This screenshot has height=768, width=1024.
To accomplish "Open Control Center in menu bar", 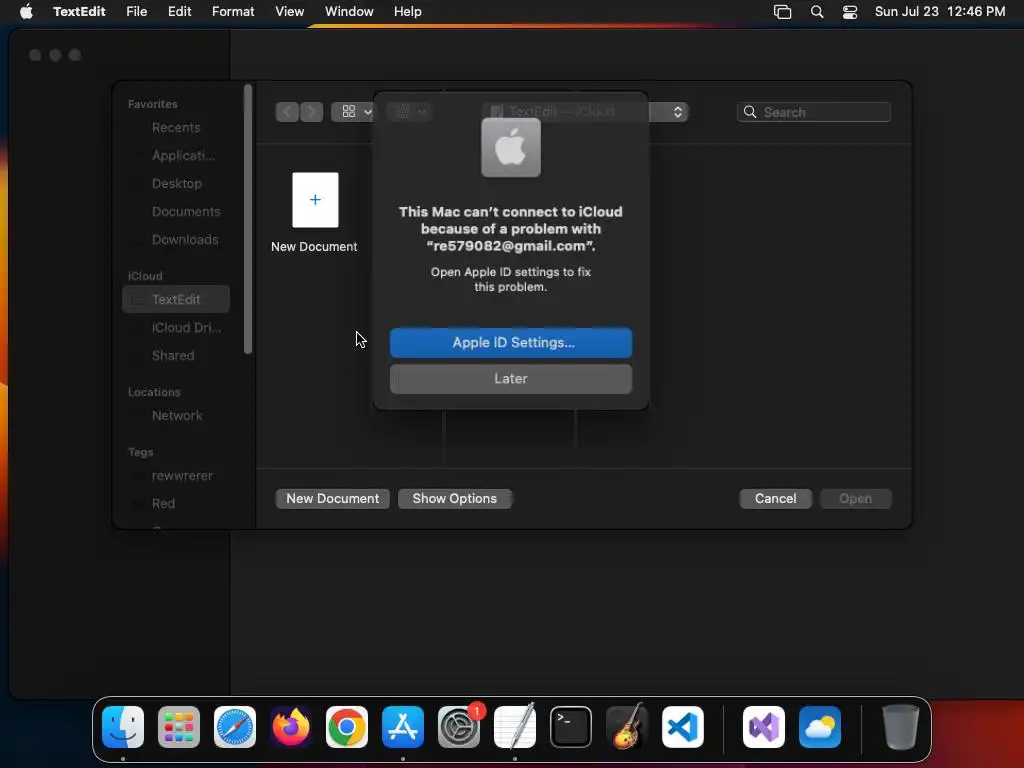I will [850, 12].
